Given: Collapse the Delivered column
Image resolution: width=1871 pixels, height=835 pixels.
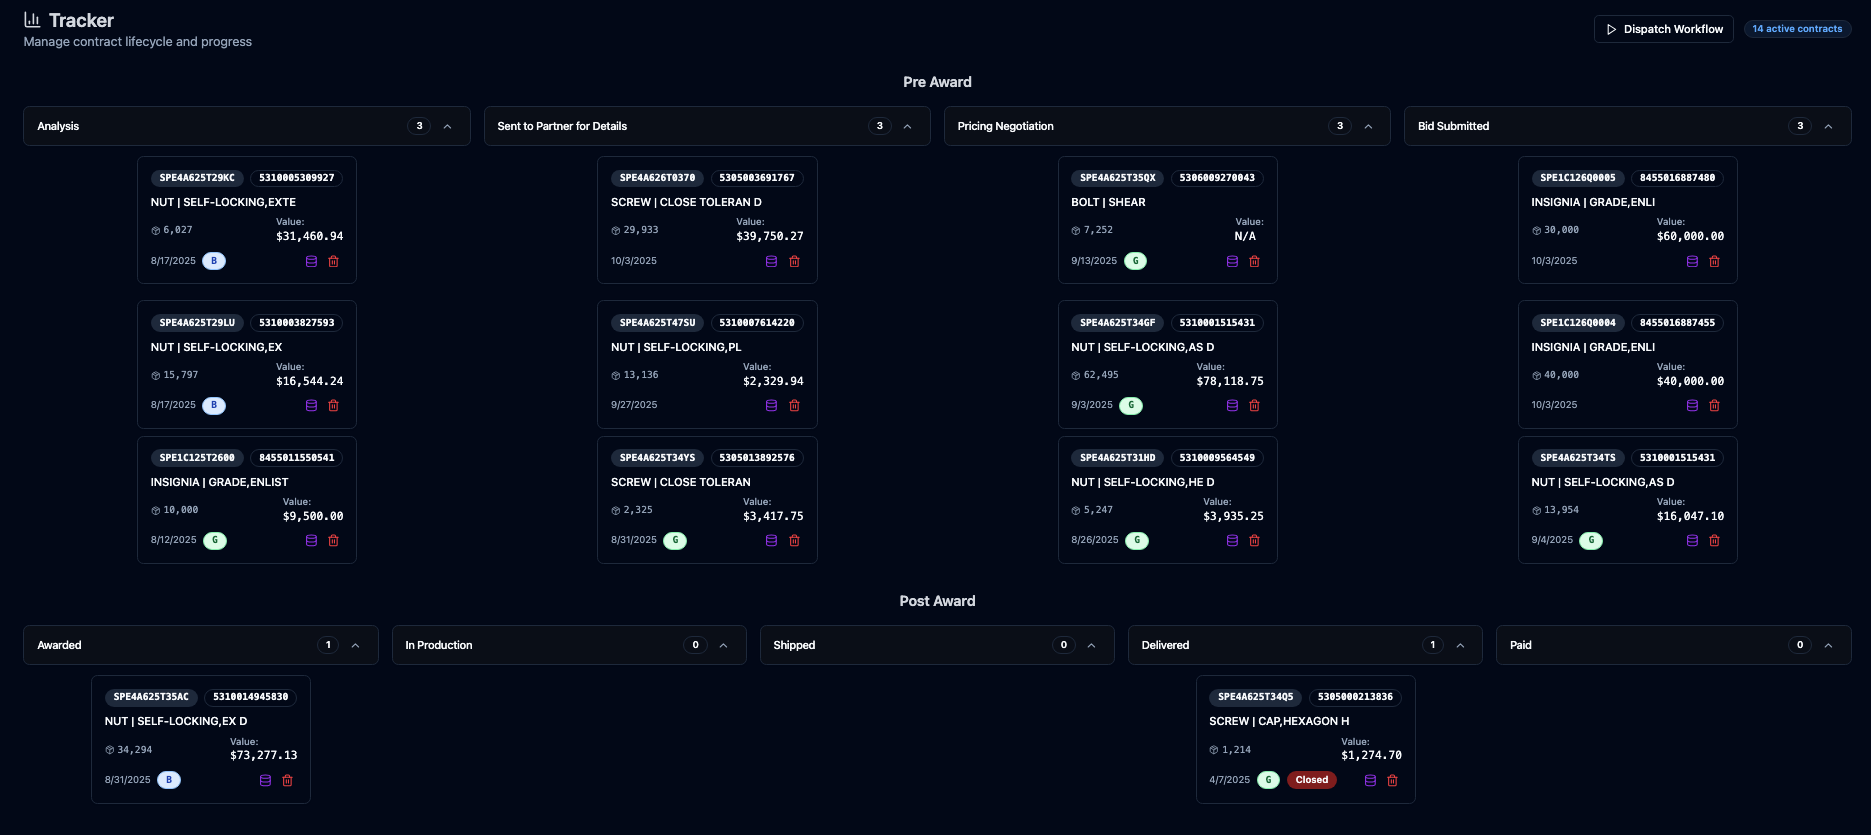Looking at the screenshot, I should pos(1460,645).
